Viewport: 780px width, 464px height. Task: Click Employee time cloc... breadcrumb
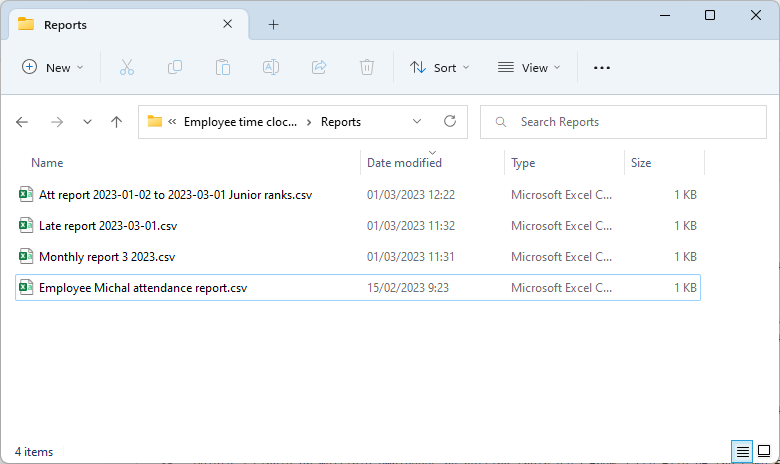240,122
